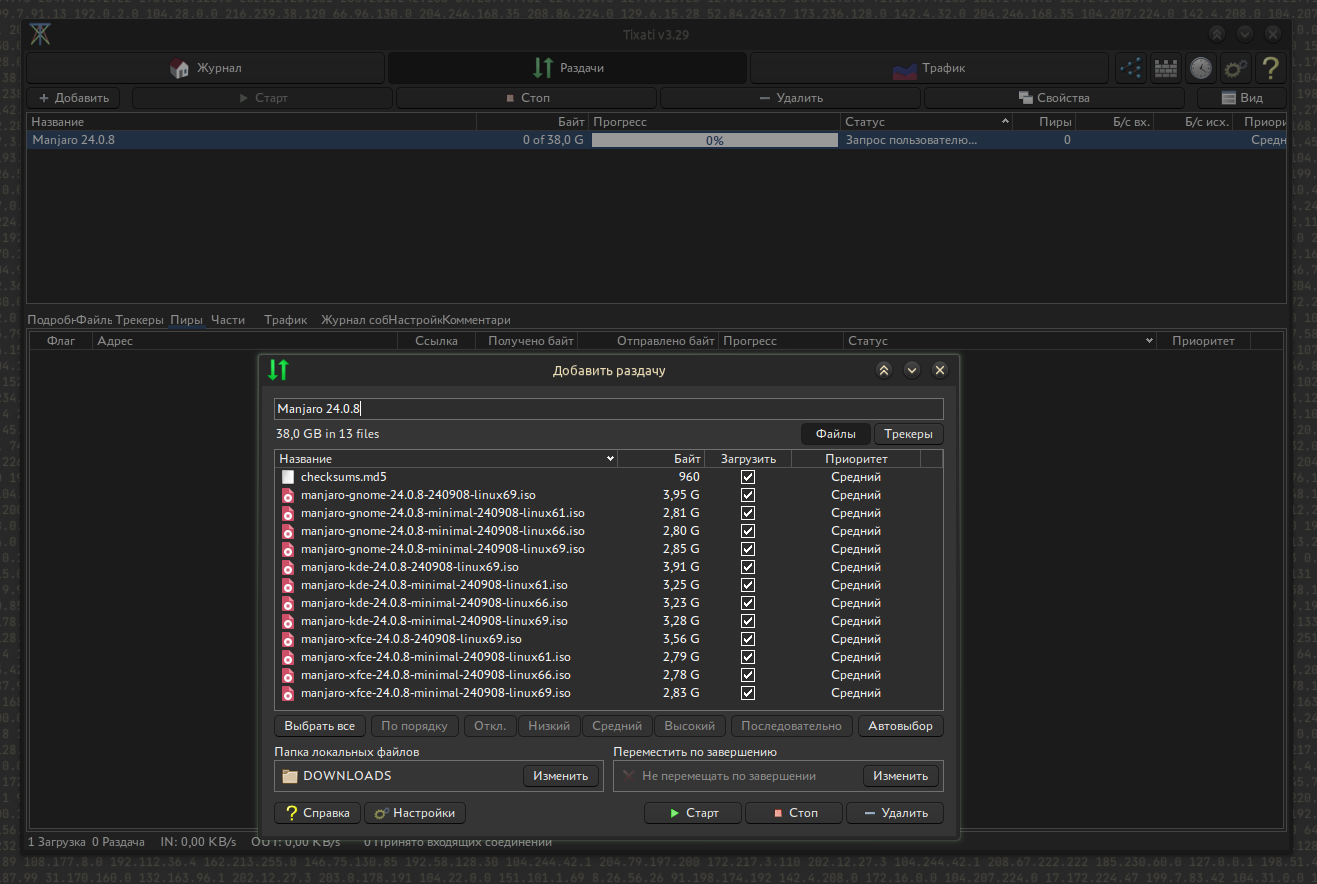Image resolution: width=1317 pixels, height=884 pixels.
Task: Switch to the Раздачи tab
Action: 568,68
